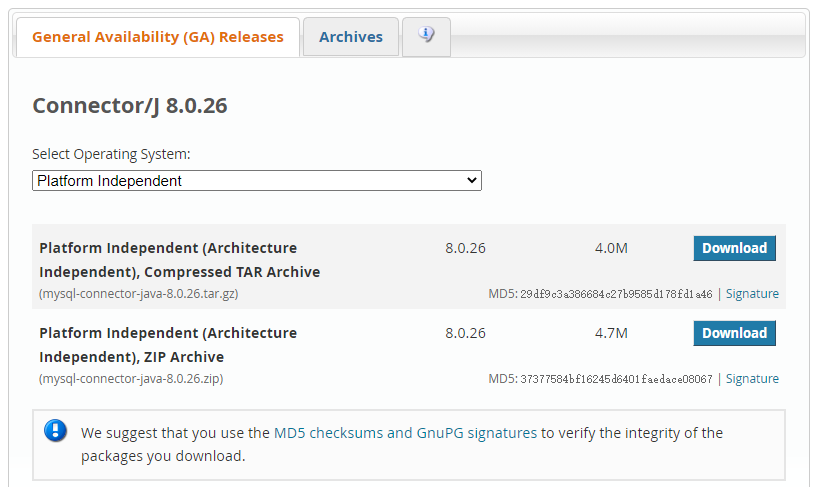Screen dimensions: 836x487
Task: Click the Select Operating System label
Action: pos(111,154)
